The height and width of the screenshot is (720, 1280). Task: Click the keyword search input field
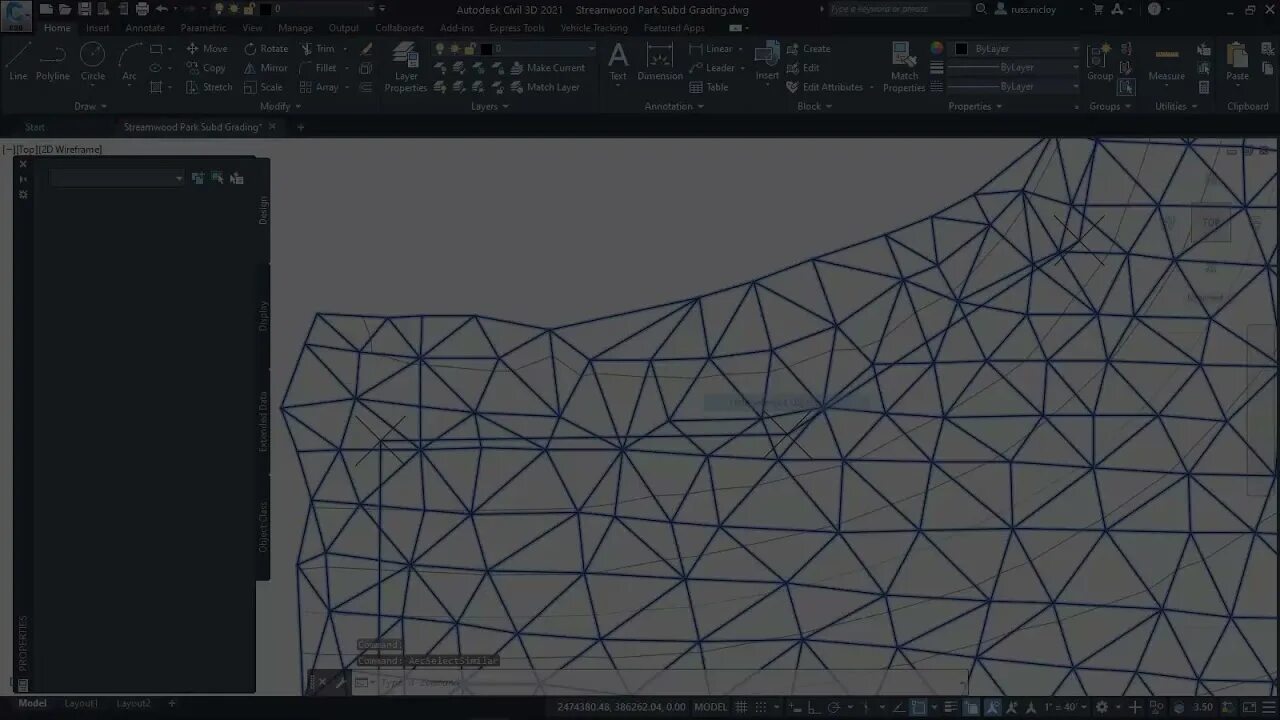click(x=899, y=9)
